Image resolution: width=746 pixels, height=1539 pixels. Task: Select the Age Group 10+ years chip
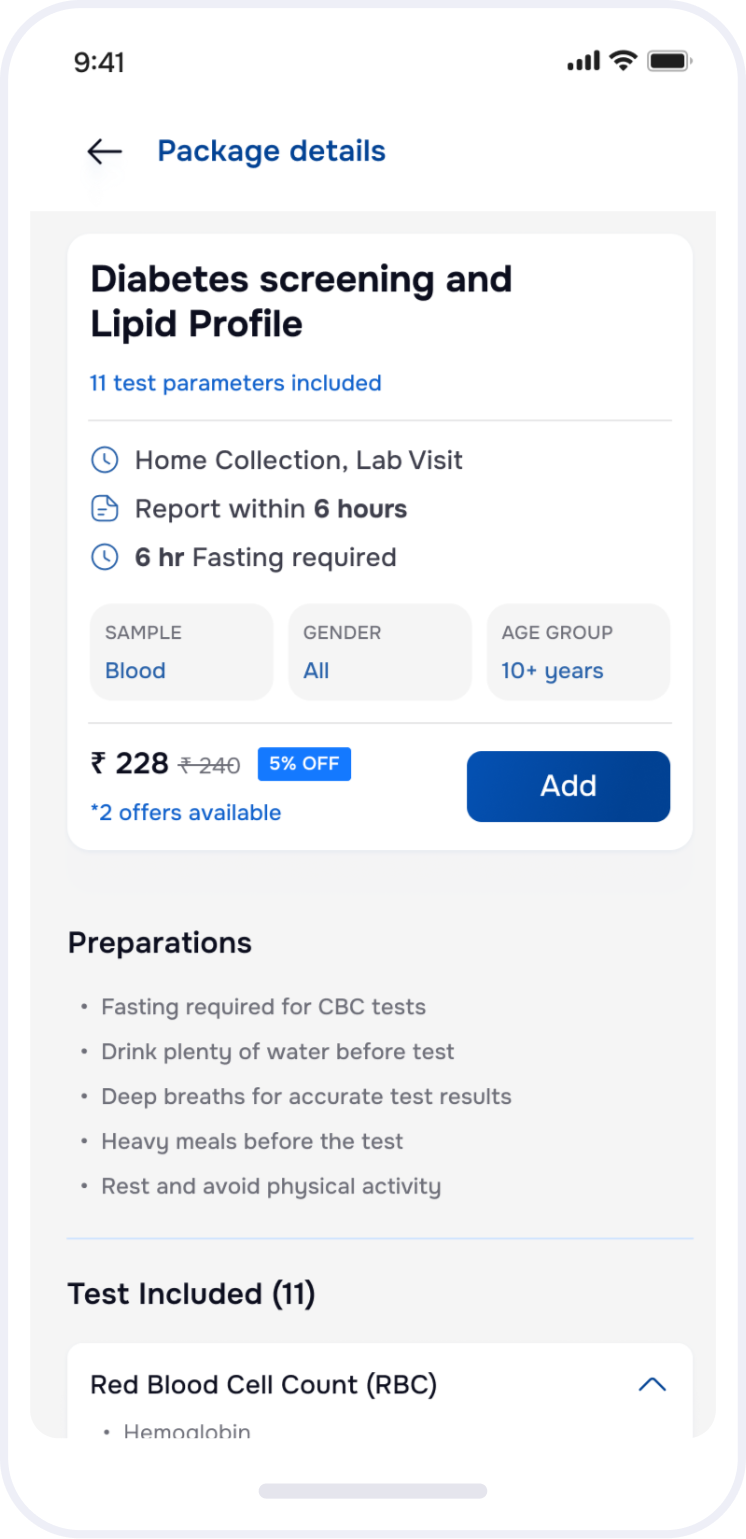pos(578,652)
